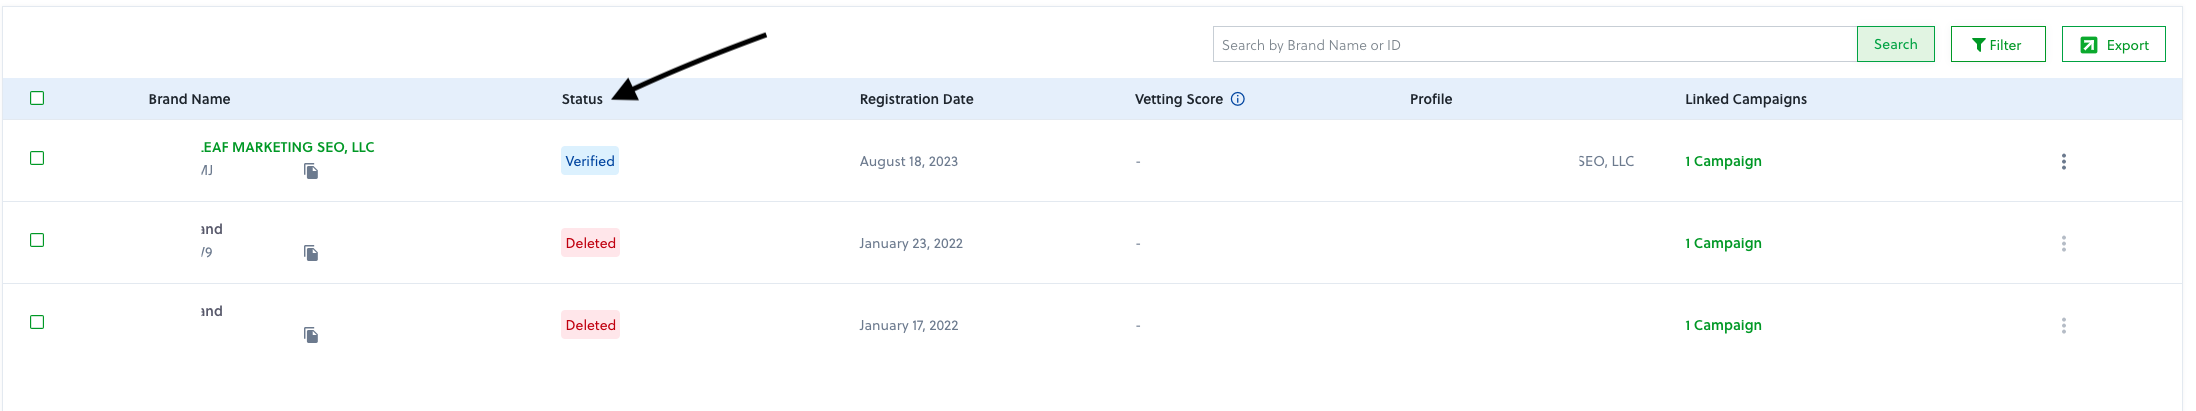The width and height of the screenshot is (2196, 411).
Task: Open three-dot menu for January 17 brand
Action: coord(2063,326)
